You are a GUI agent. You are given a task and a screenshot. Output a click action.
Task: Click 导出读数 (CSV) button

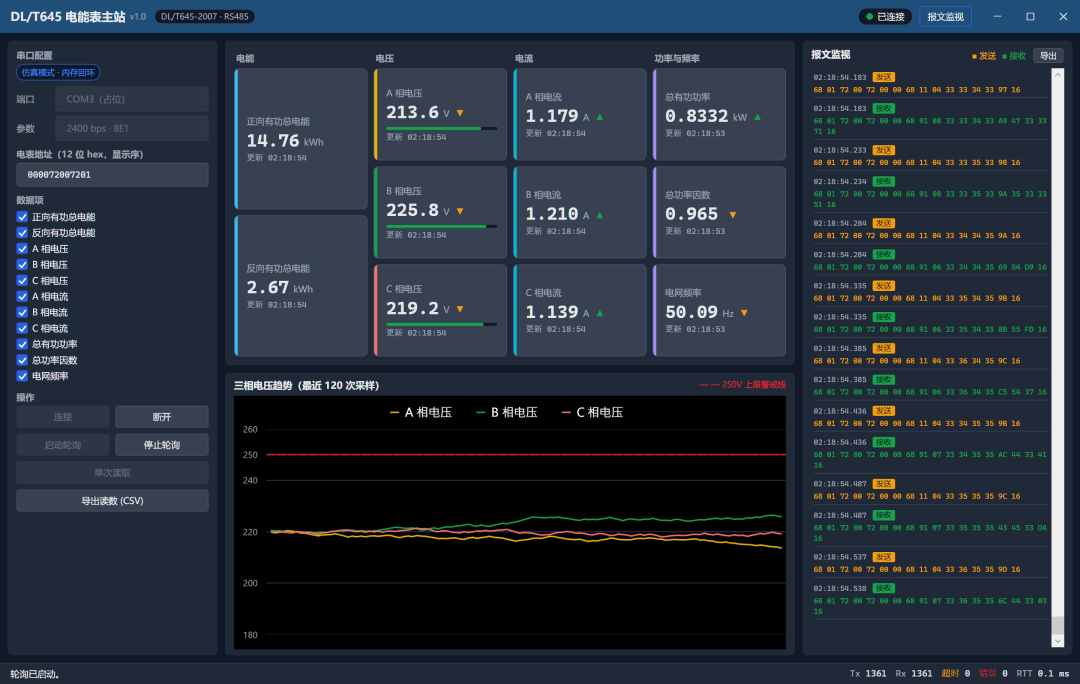pos(112,501)
